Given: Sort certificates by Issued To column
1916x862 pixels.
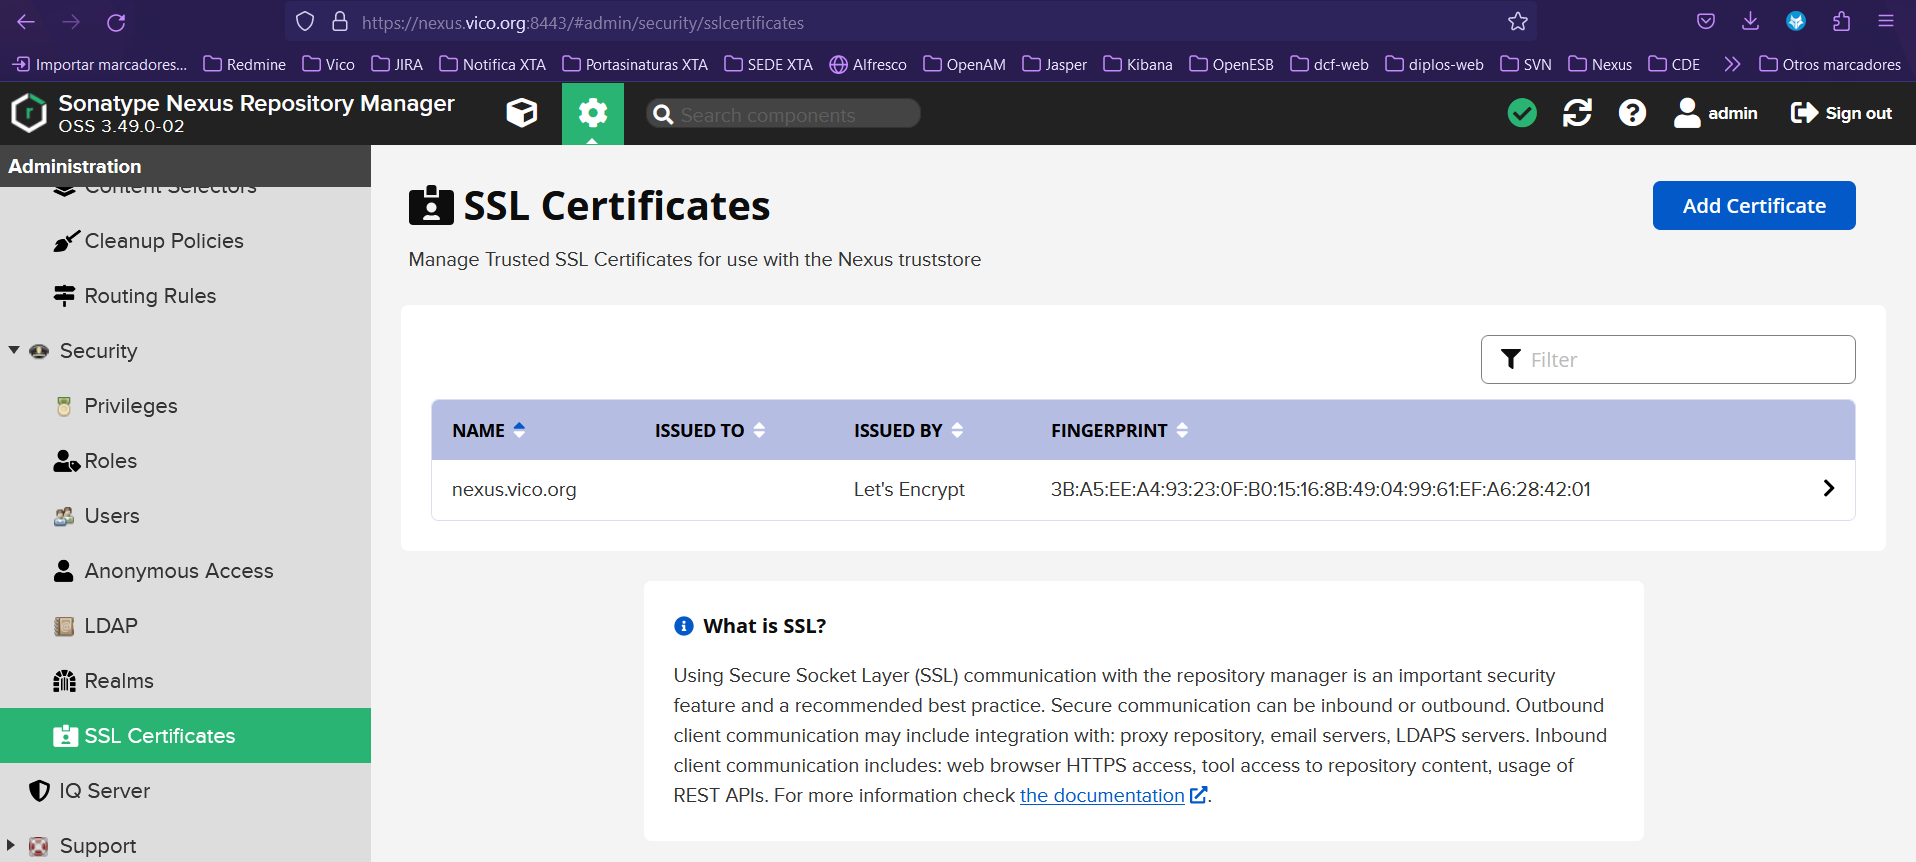Looking at the screenshot, I should coord(710,430).
